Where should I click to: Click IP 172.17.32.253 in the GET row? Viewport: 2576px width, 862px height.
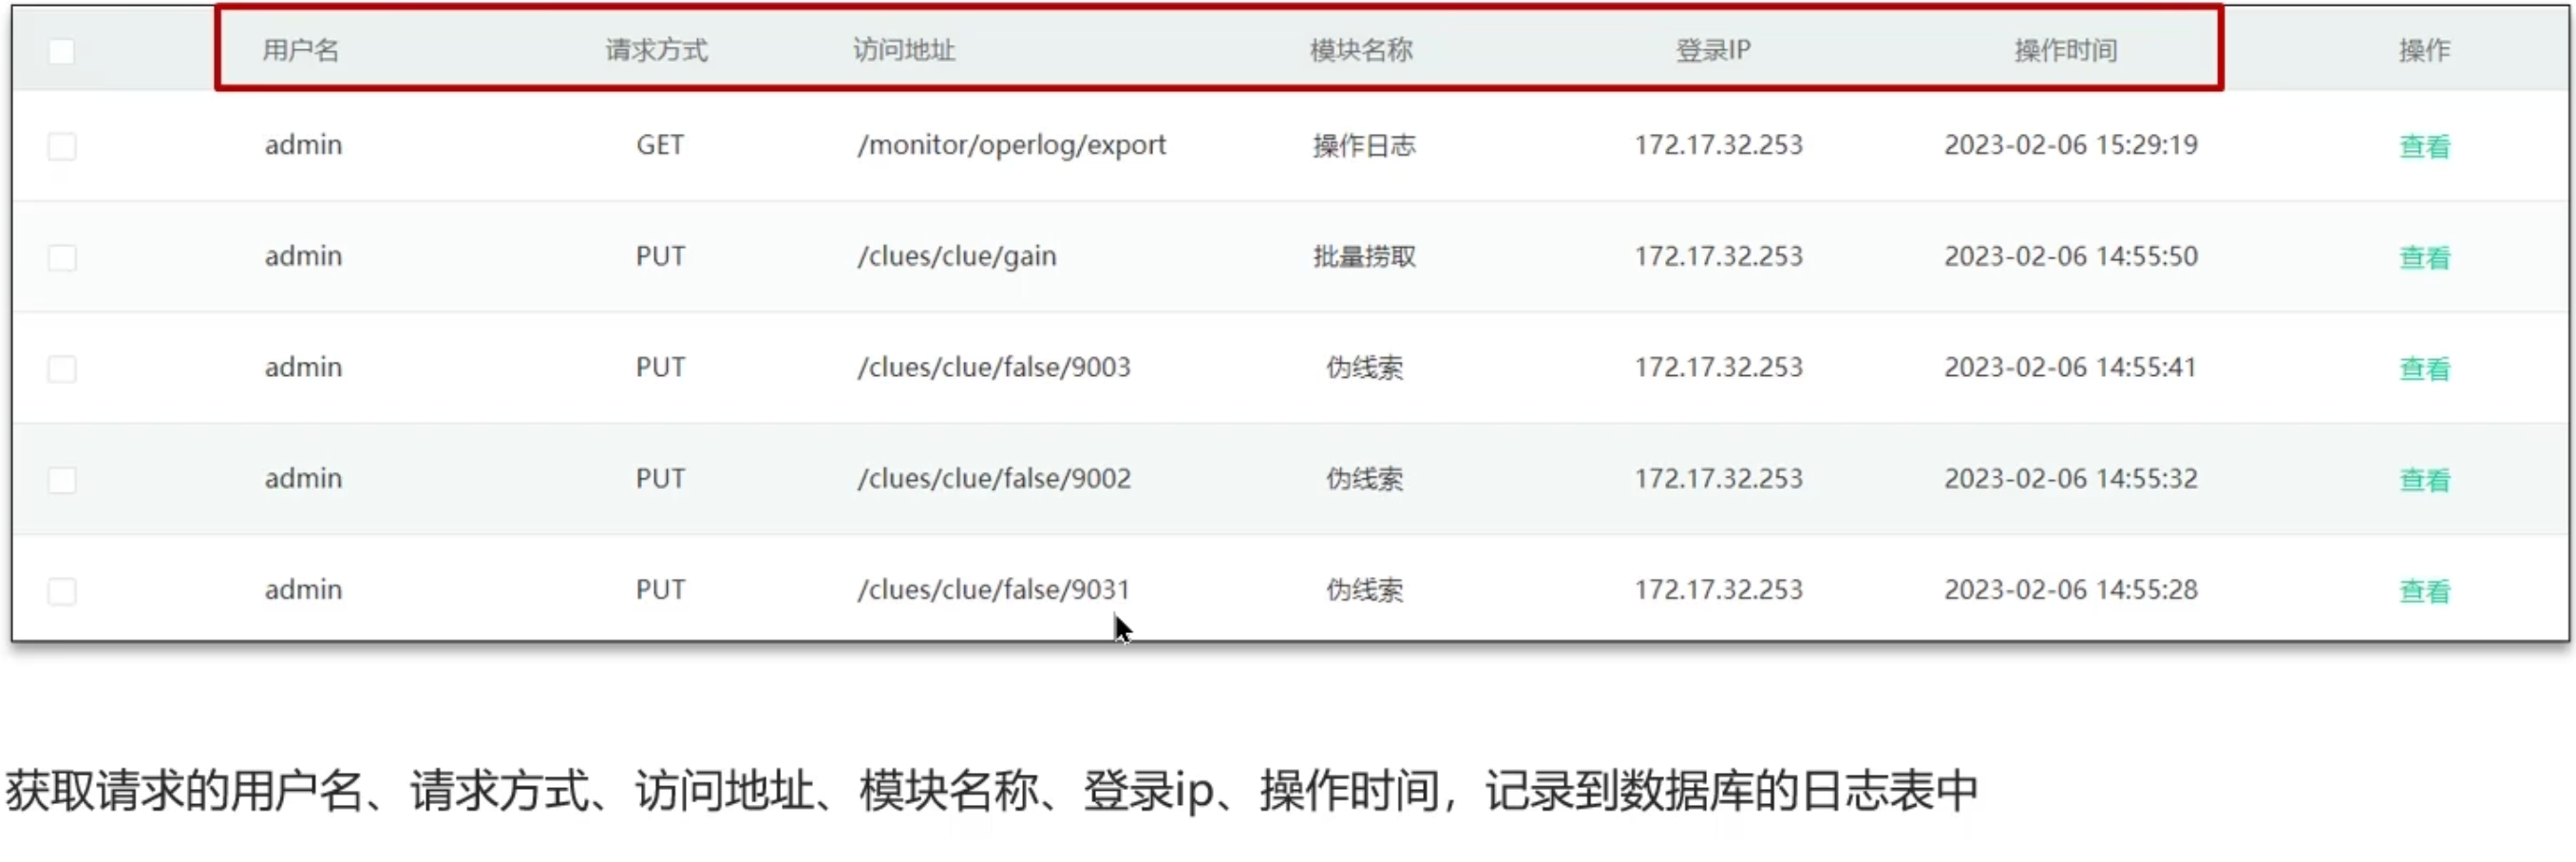coord(1718,145)
